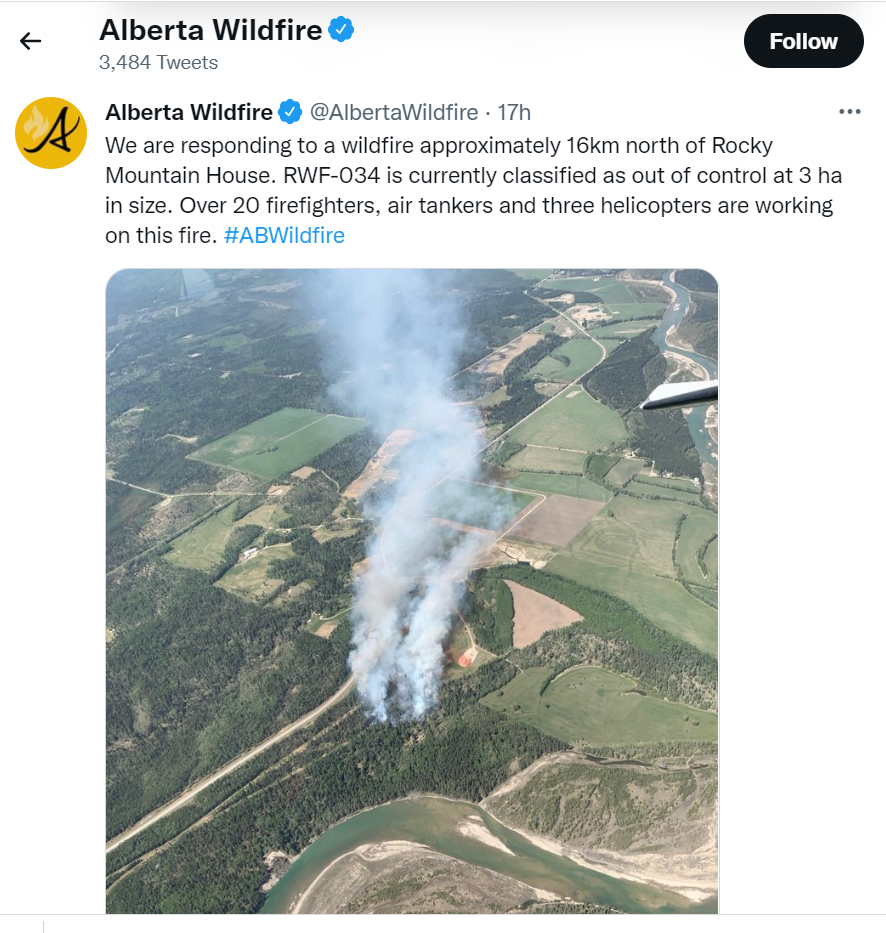
Task: Click the tan bare field in the photo
Action: pyautogui.click(x=538, y=612)
